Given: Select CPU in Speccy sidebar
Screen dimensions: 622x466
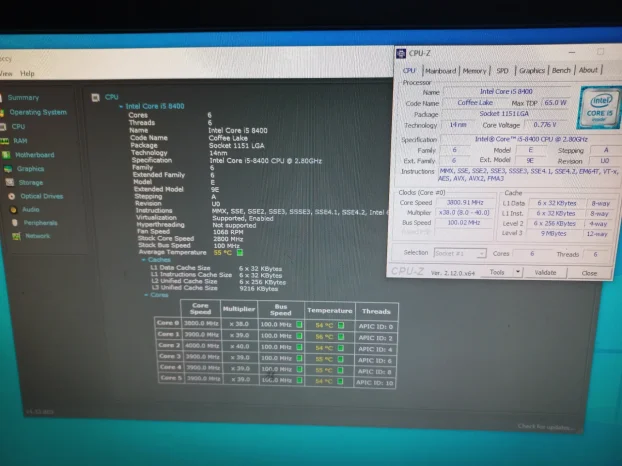Looking at the screenshot, I should click(18, 127).
